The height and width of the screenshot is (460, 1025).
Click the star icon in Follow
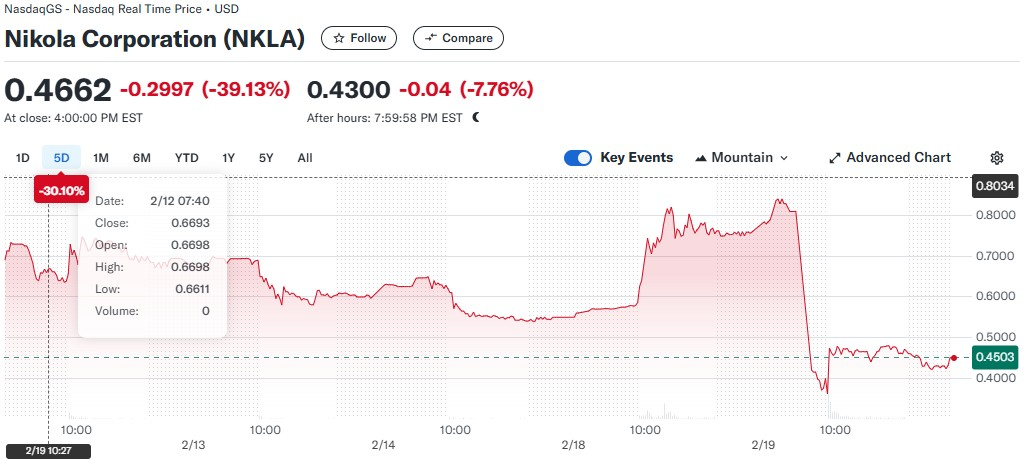click(339, 39)
